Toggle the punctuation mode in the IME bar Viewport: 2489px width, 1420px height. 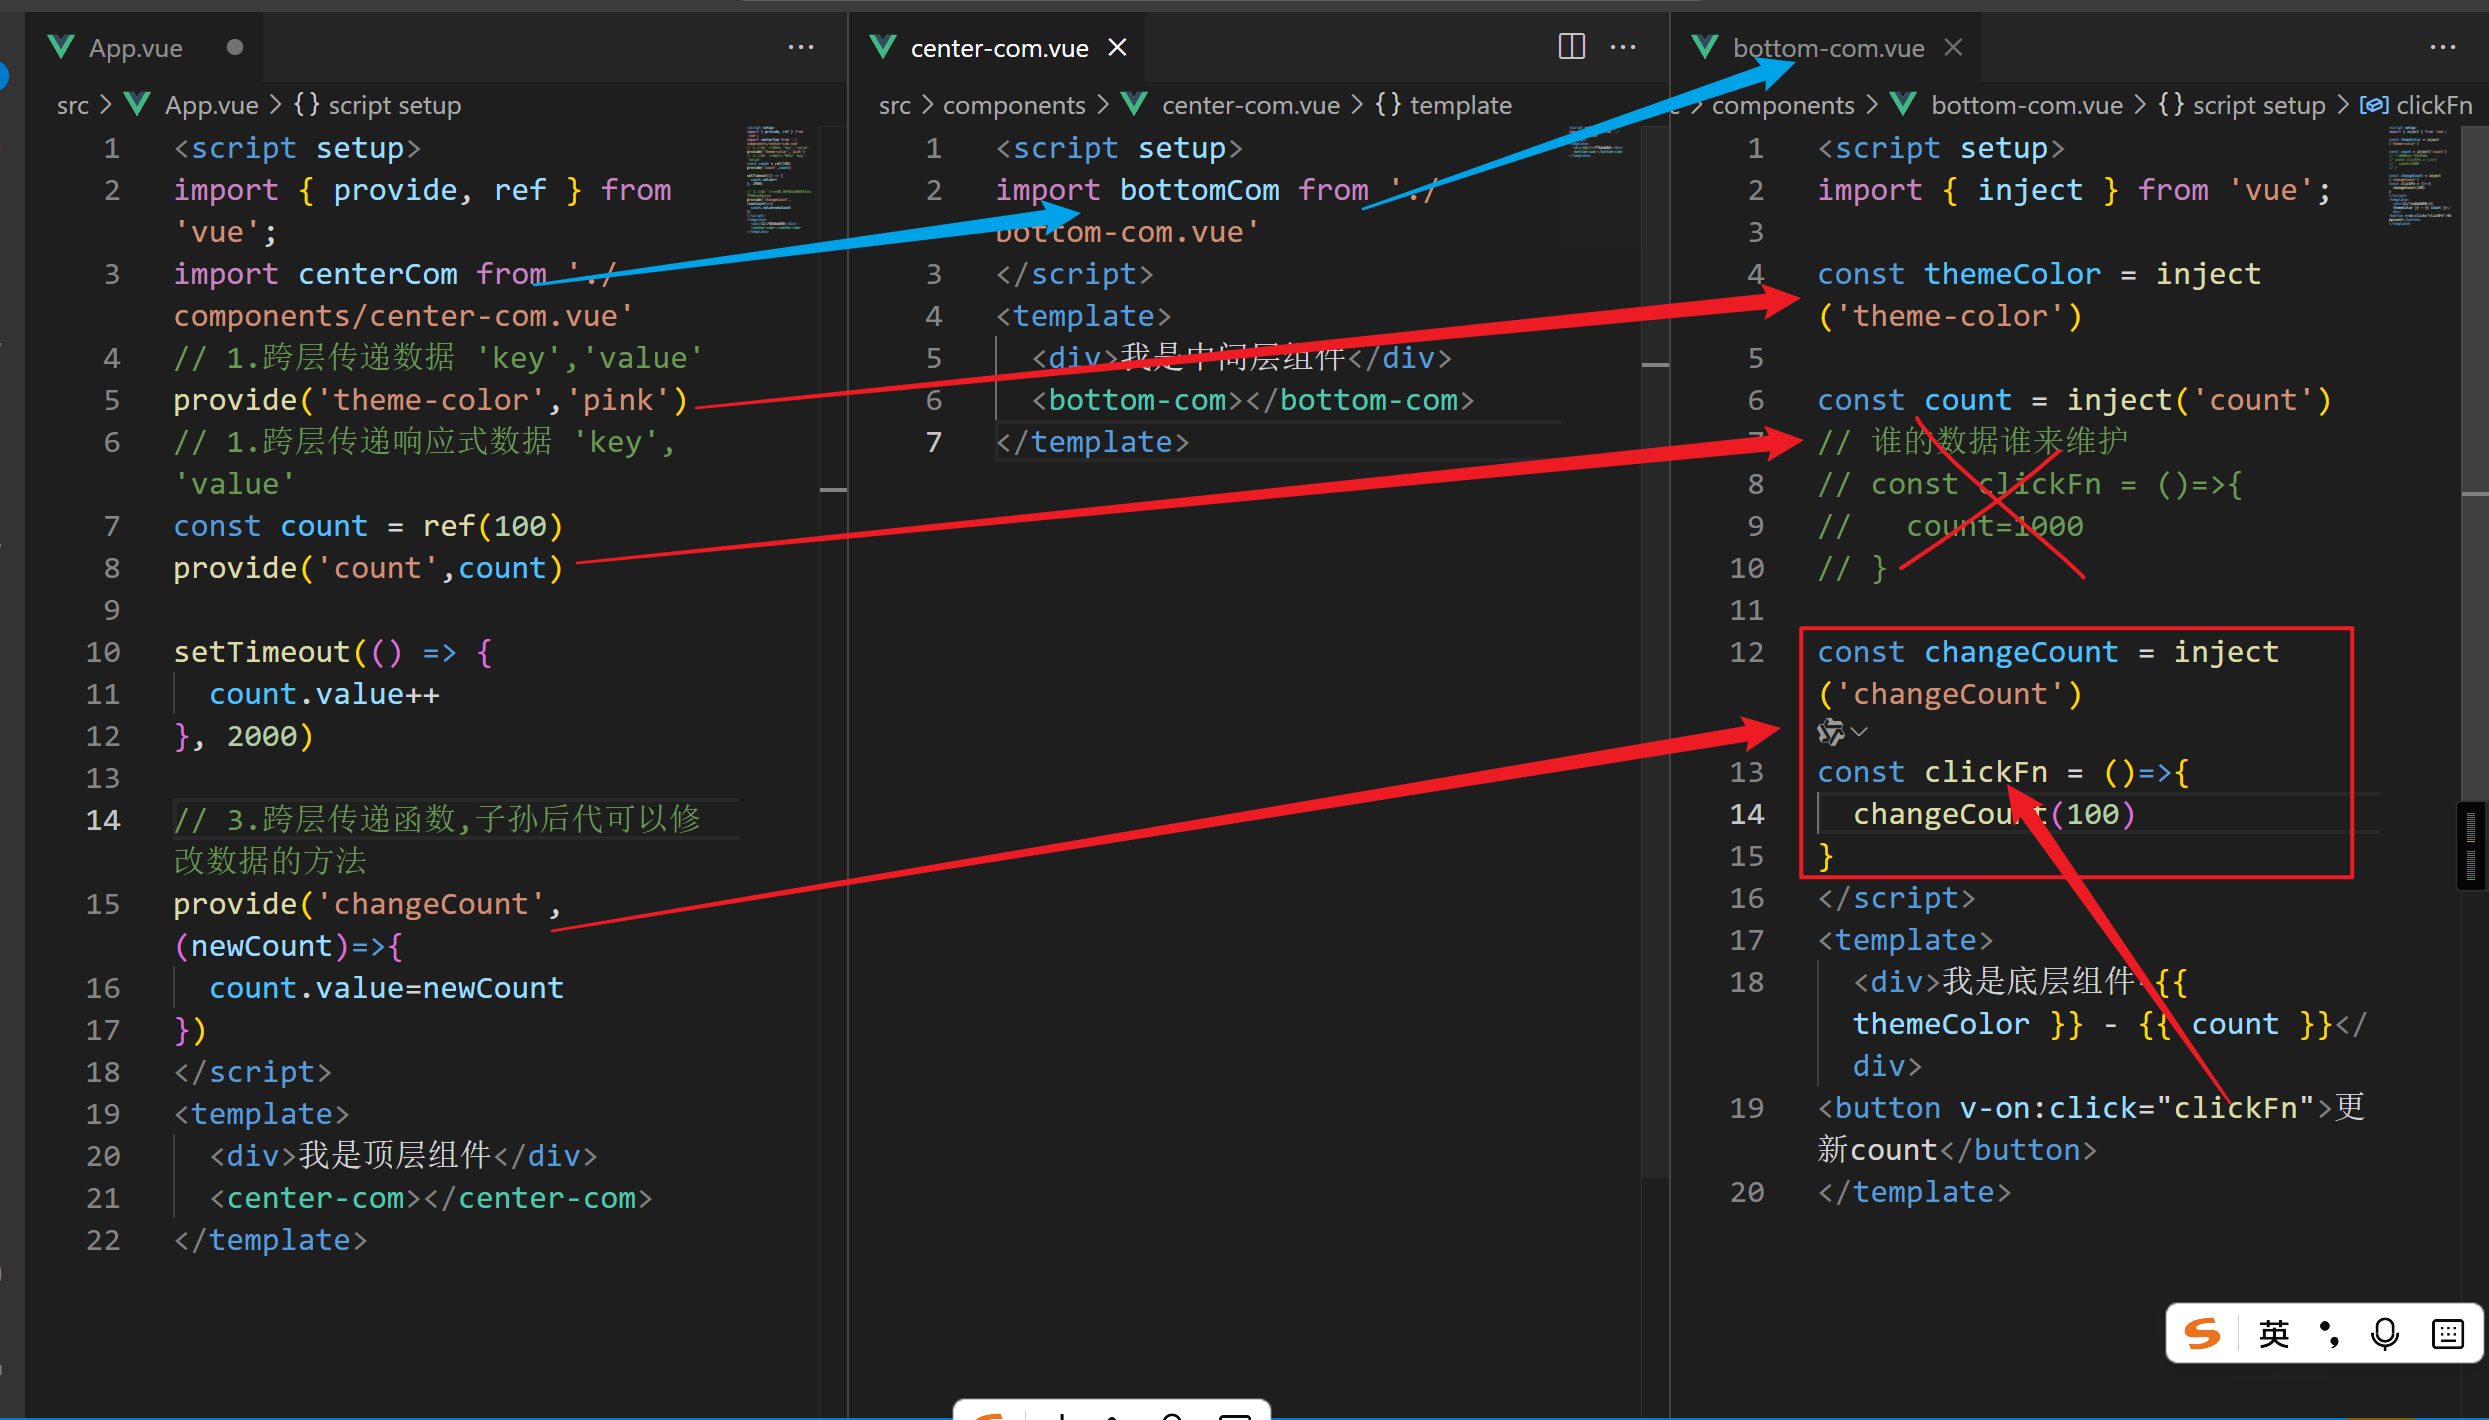coord(2329,1334)
